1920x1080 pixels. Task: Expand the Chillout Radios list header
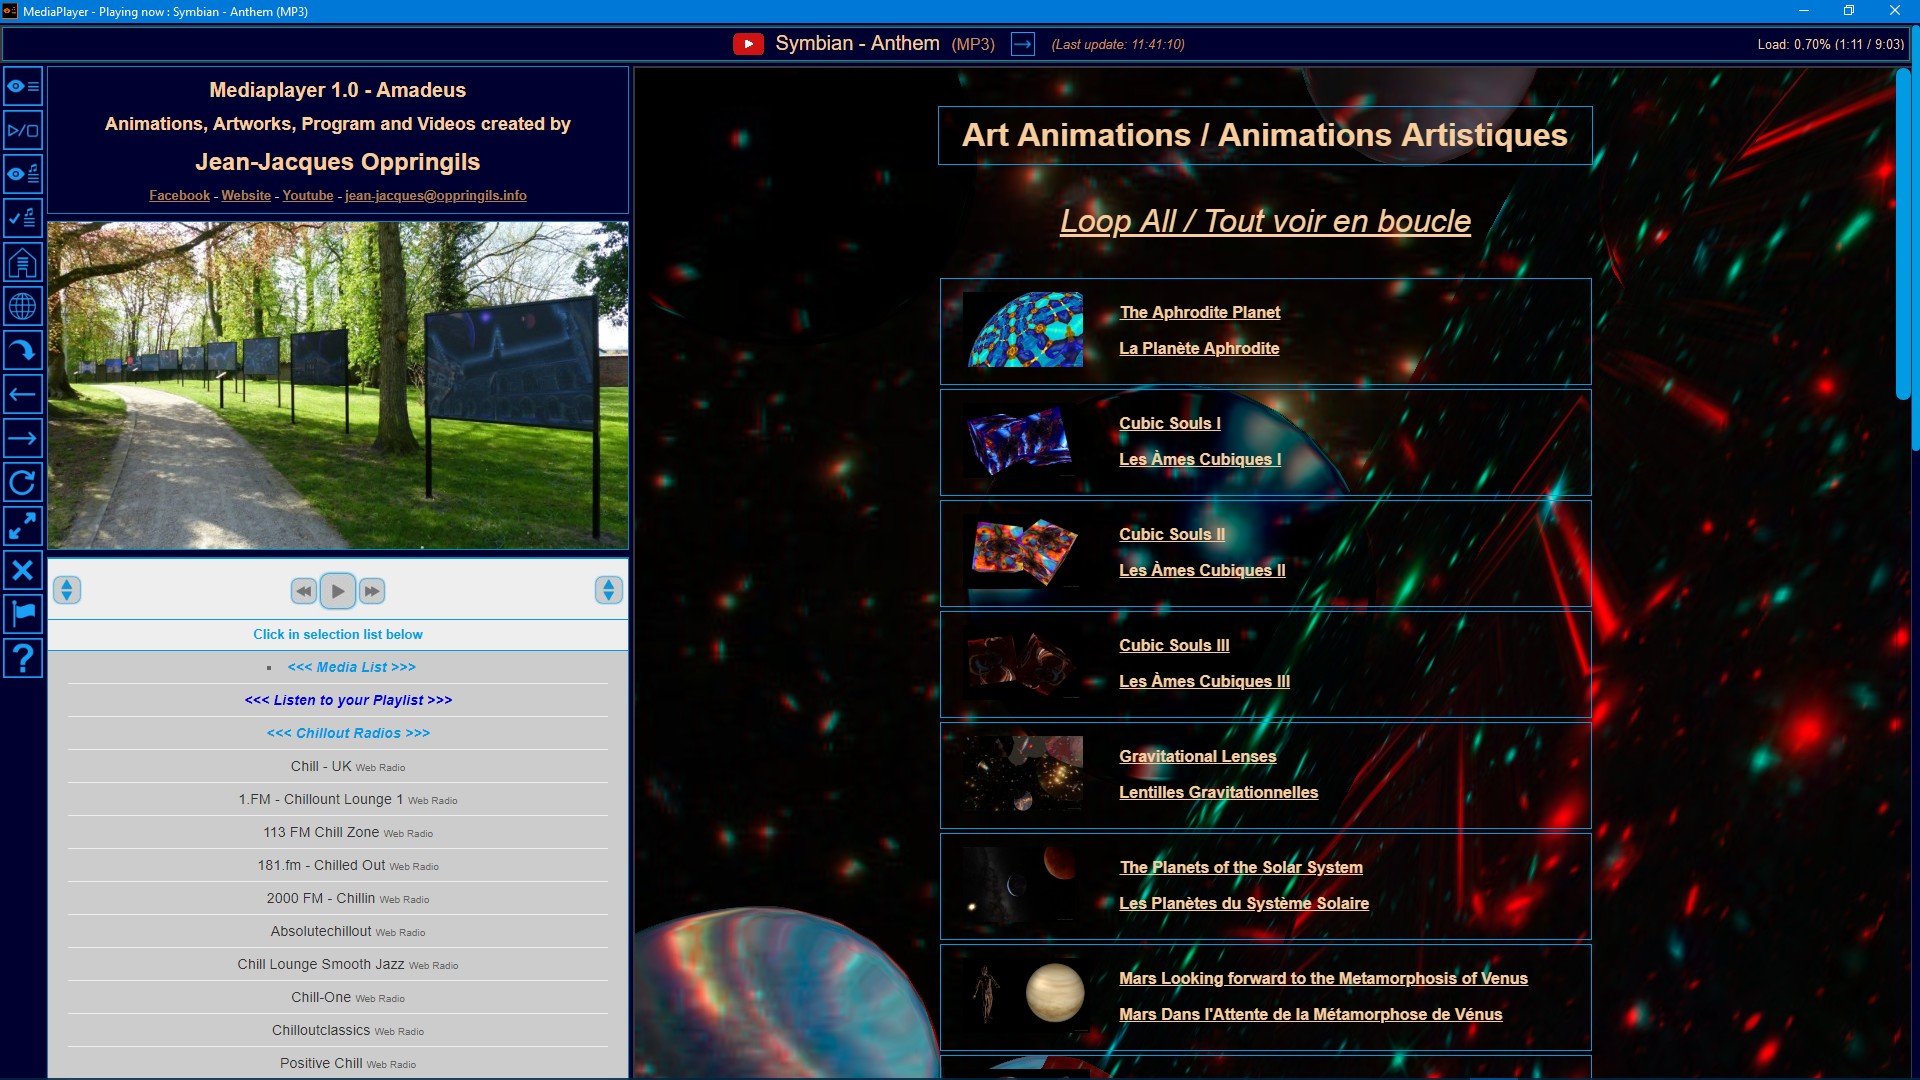[x=348, y=733]
